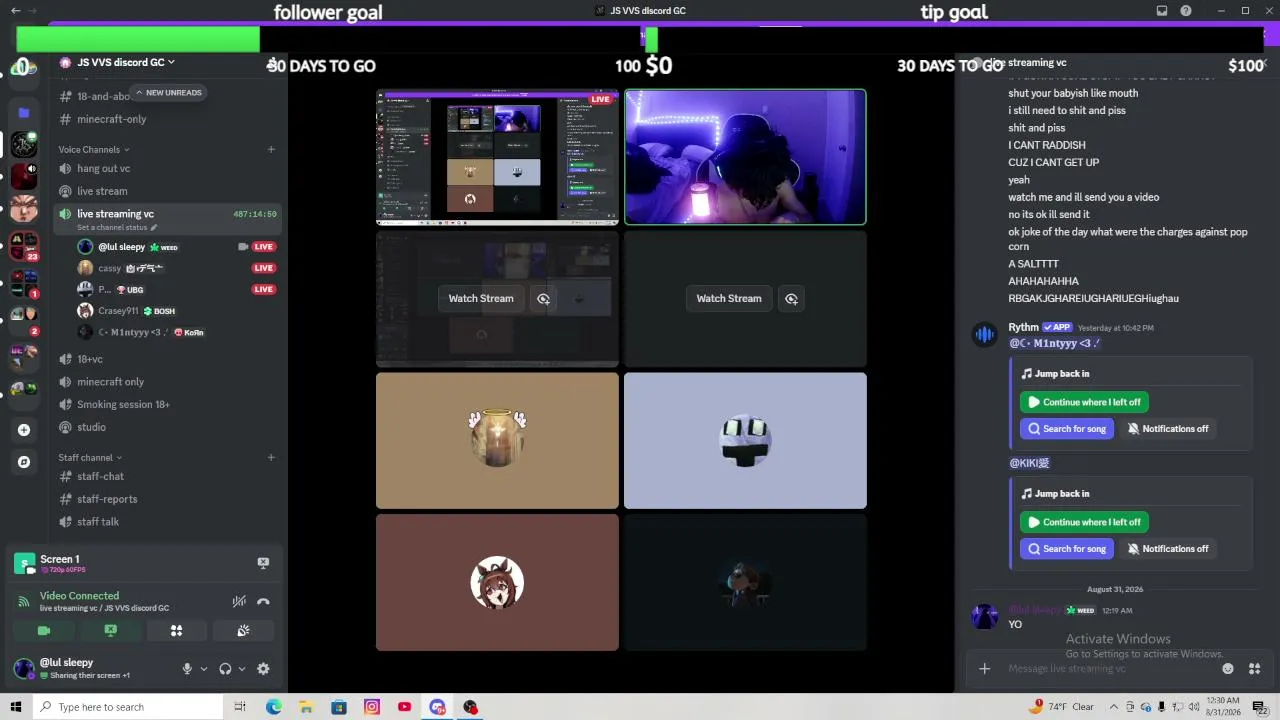
Task: Toggle Notifications off under @KIKI mention
Action: coord(1168,549)
